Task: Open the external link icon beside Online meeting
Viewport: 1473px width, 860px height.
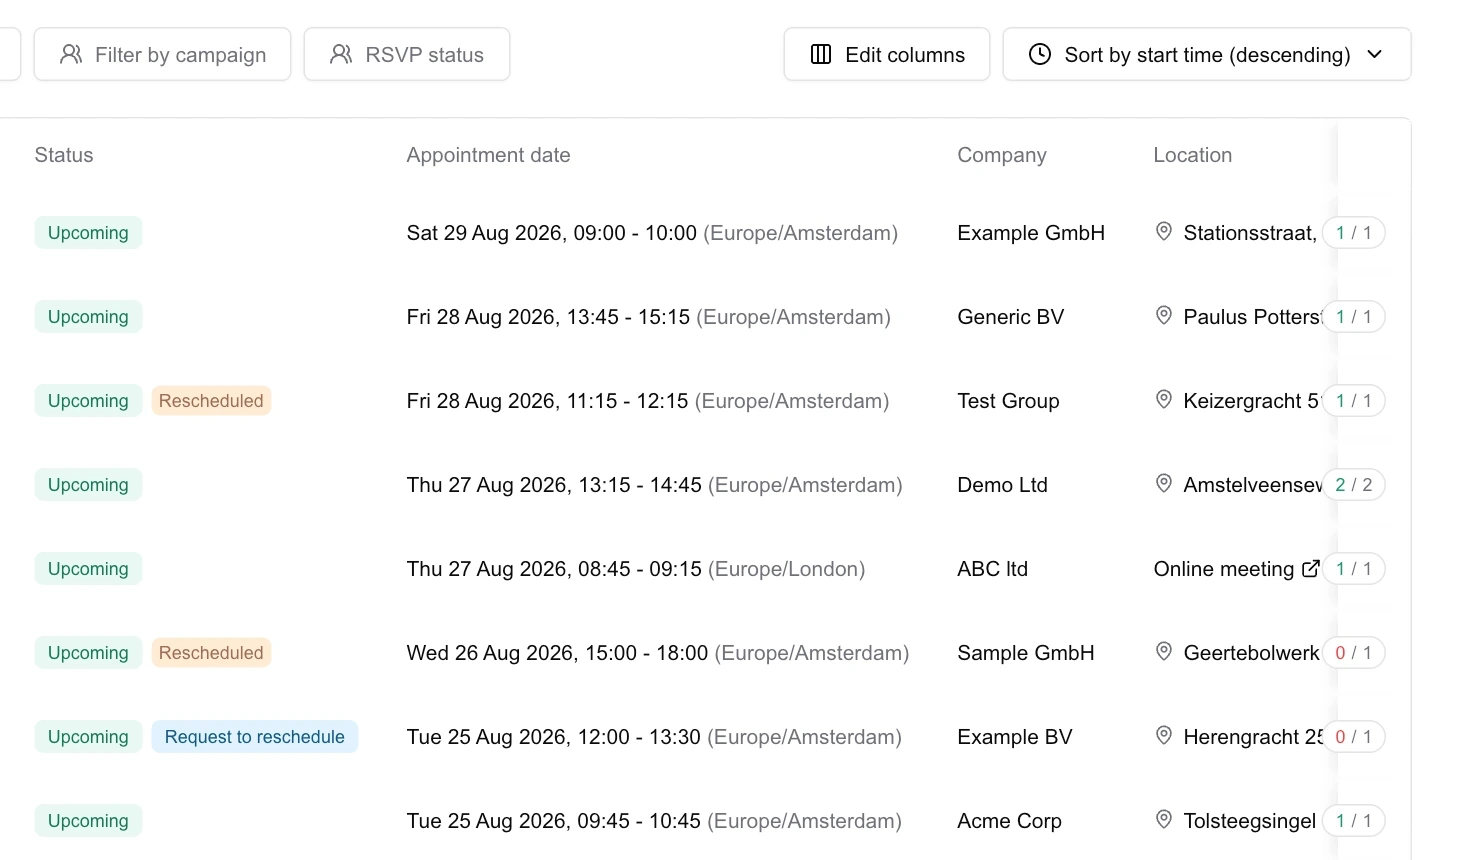Action: pos(1310,569)
